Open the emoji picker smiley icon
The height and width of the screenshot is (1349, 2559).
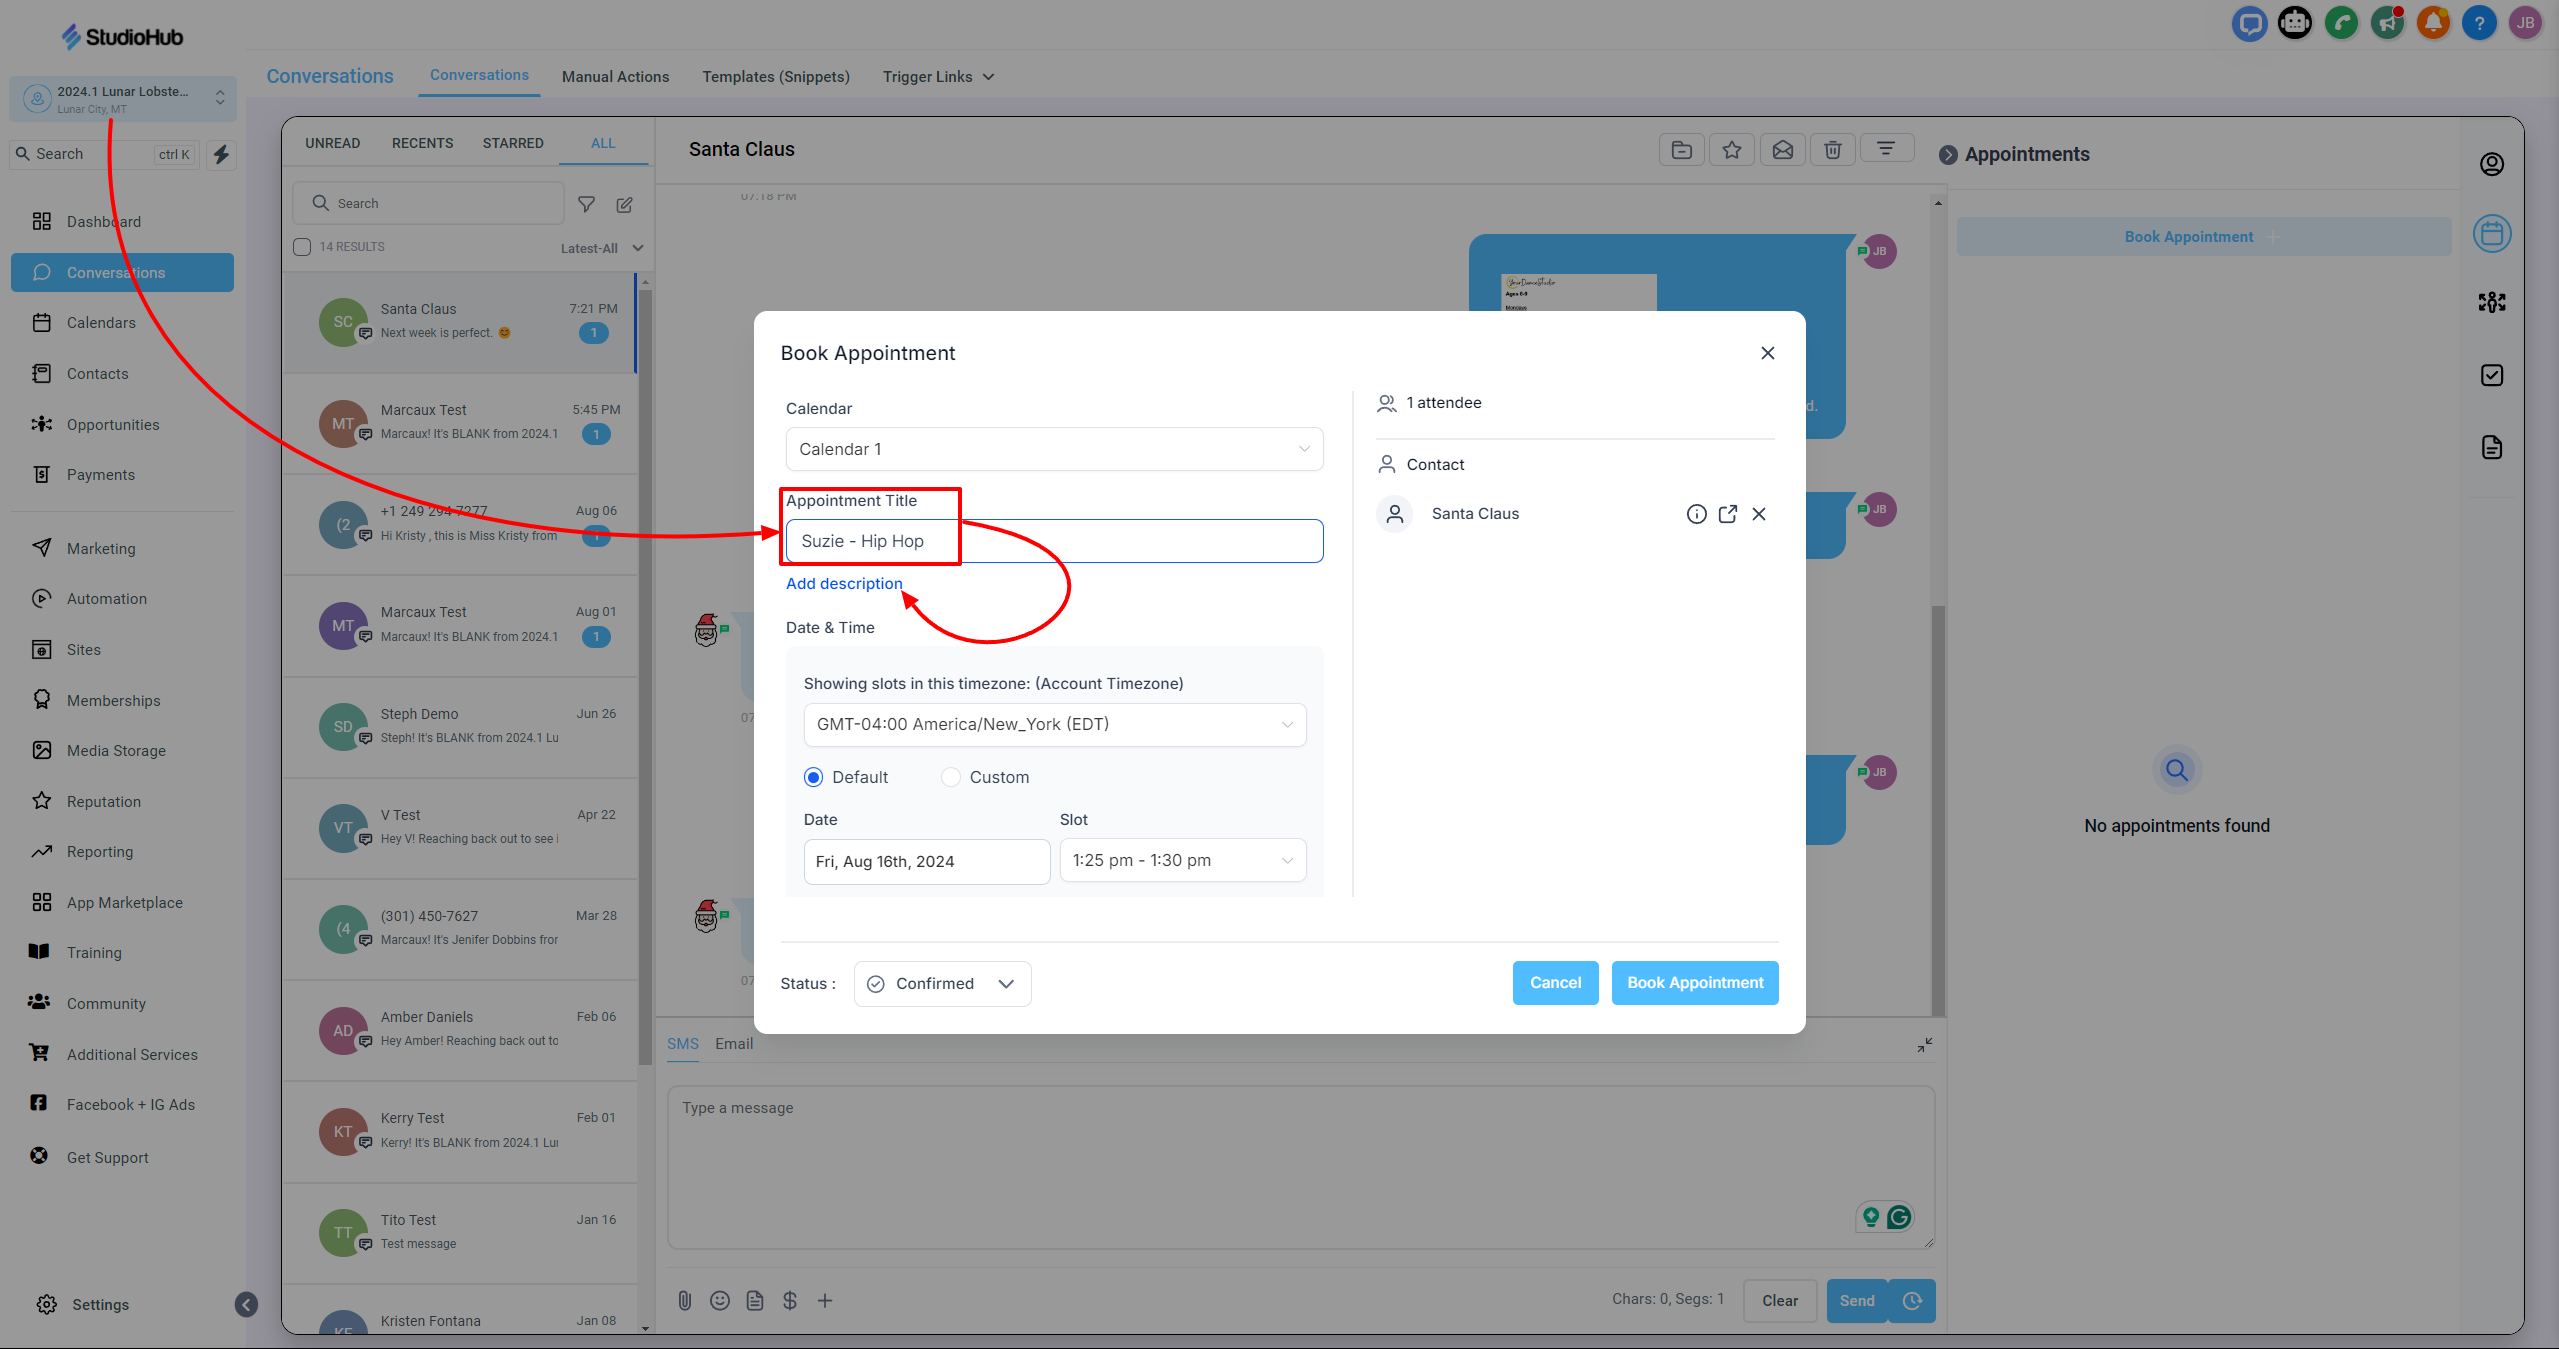pos(720,1300)
